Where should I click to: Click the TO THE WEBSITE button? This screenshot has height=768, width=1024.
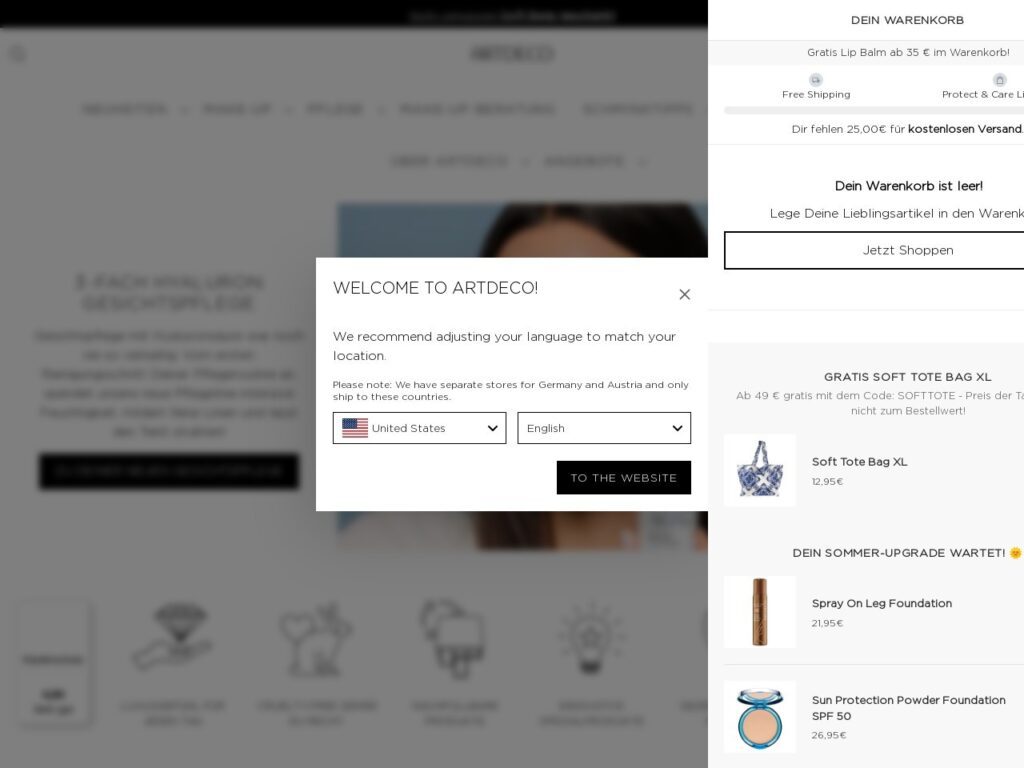[x=624, y=477]
